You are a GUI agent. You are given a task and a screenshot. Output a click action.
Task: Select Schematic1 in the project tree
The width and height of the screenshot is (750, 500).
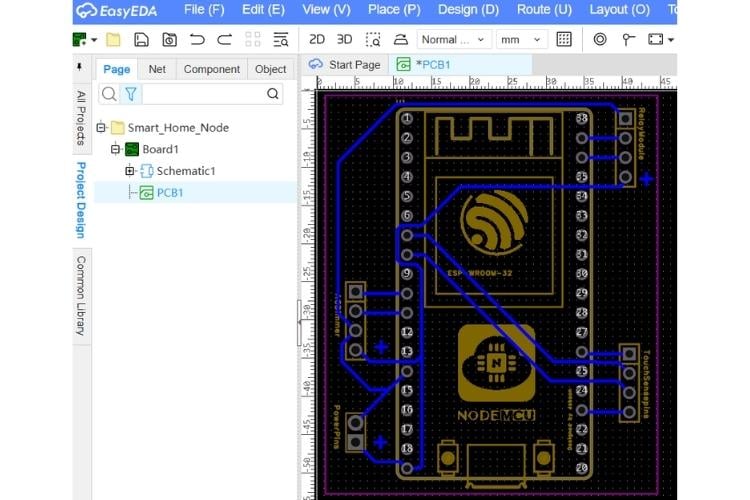pos(177,171)
